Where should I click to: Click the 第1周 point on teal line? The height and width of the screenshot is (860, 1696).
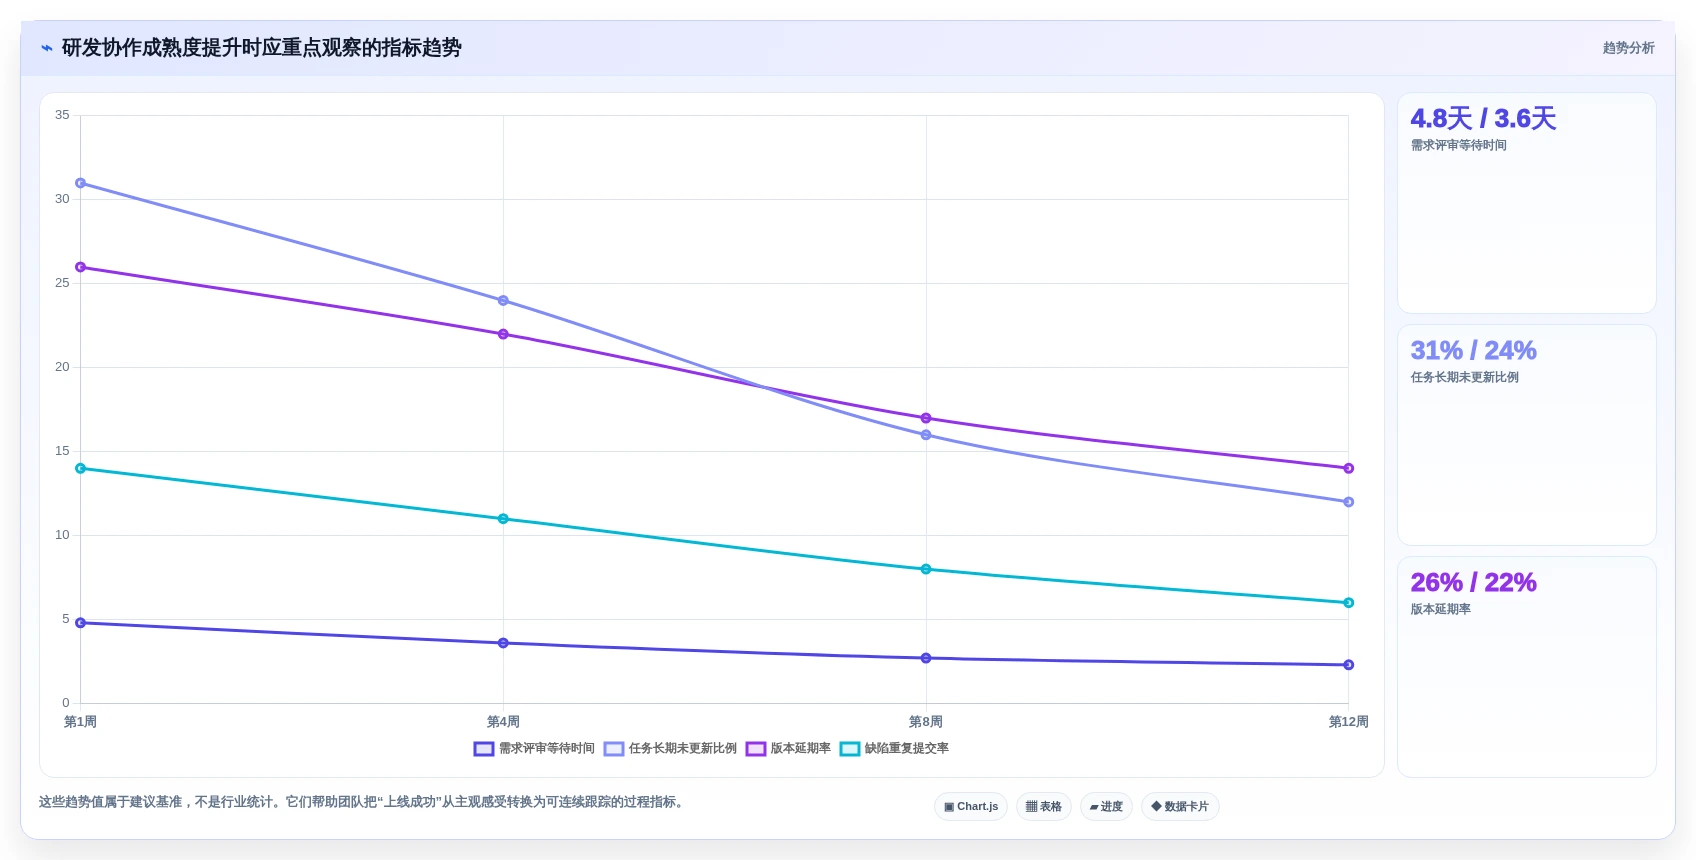tap(81, 468)
